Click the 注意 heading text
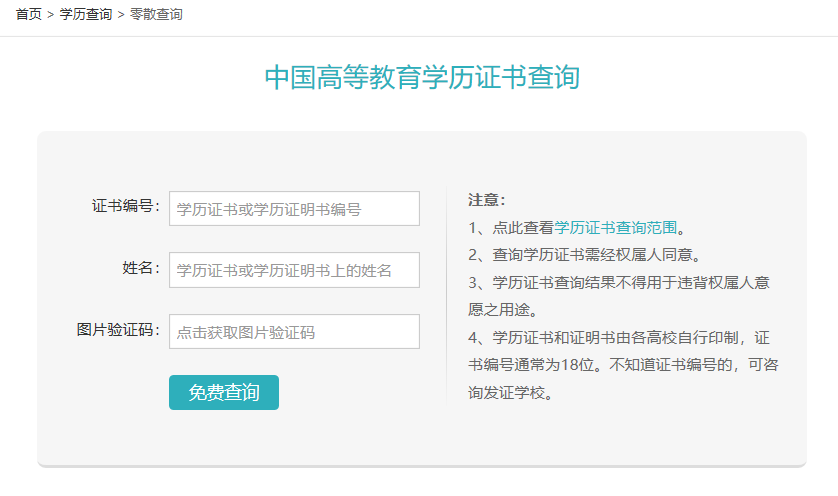 click(x=487, y=200)
